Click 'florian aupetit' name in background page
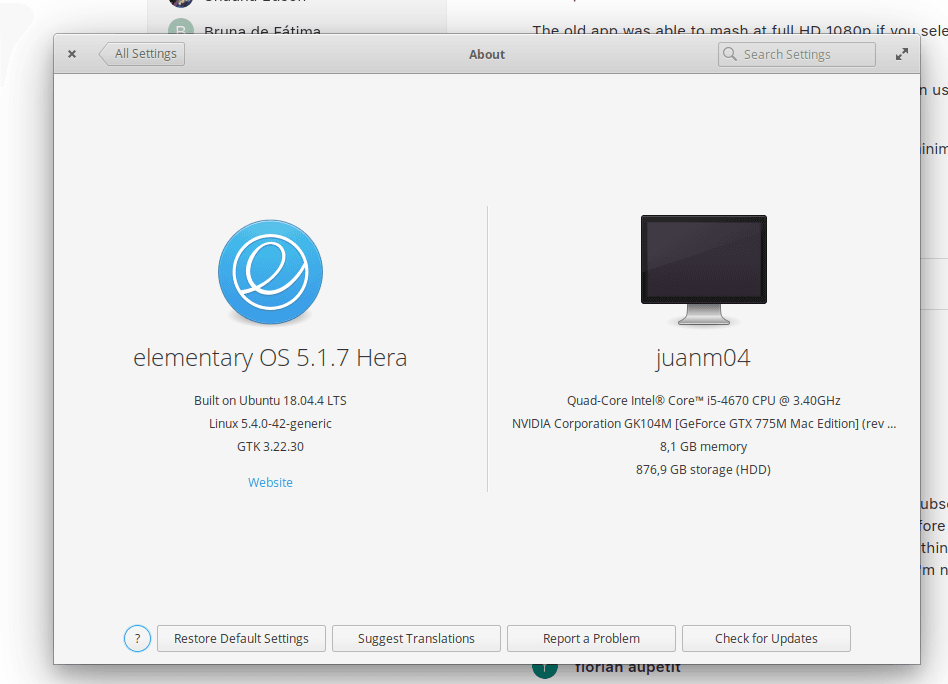948x684 pixels. [628, 667]
